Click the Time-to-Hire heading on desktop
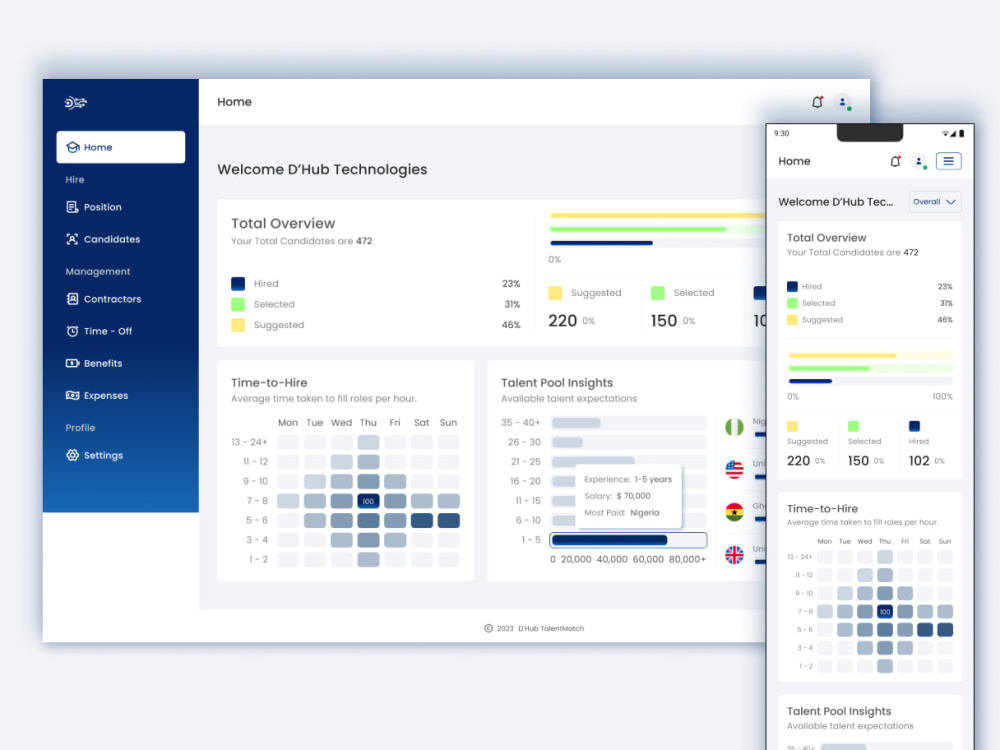 pyautogui.click(x=269, y=383)
